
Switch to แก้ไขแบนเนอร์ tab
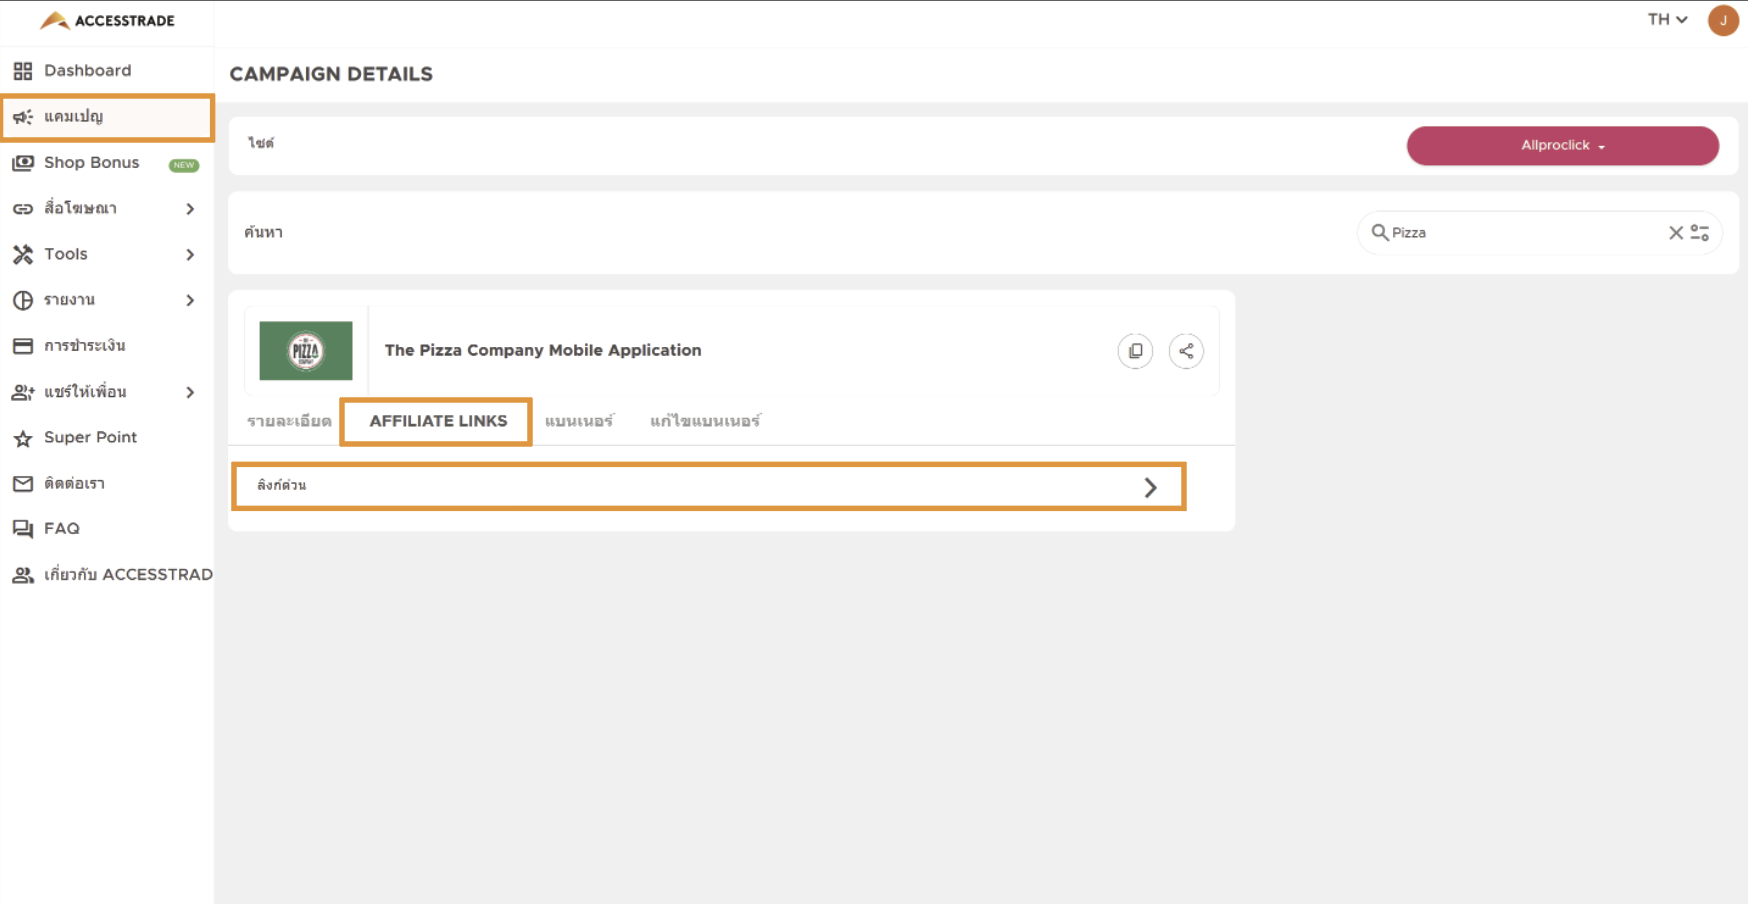coord(705,421)
